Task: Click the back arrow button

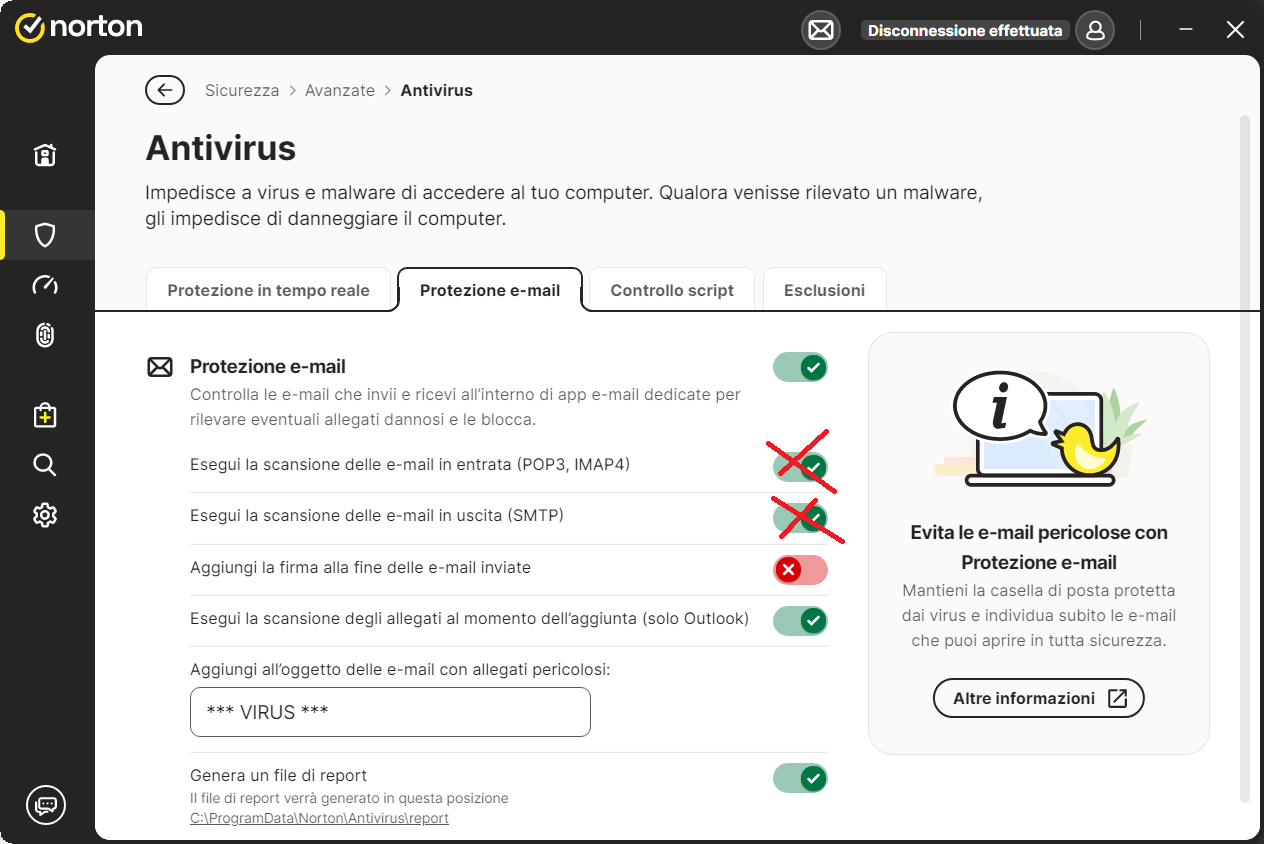Action: (165, 90)
